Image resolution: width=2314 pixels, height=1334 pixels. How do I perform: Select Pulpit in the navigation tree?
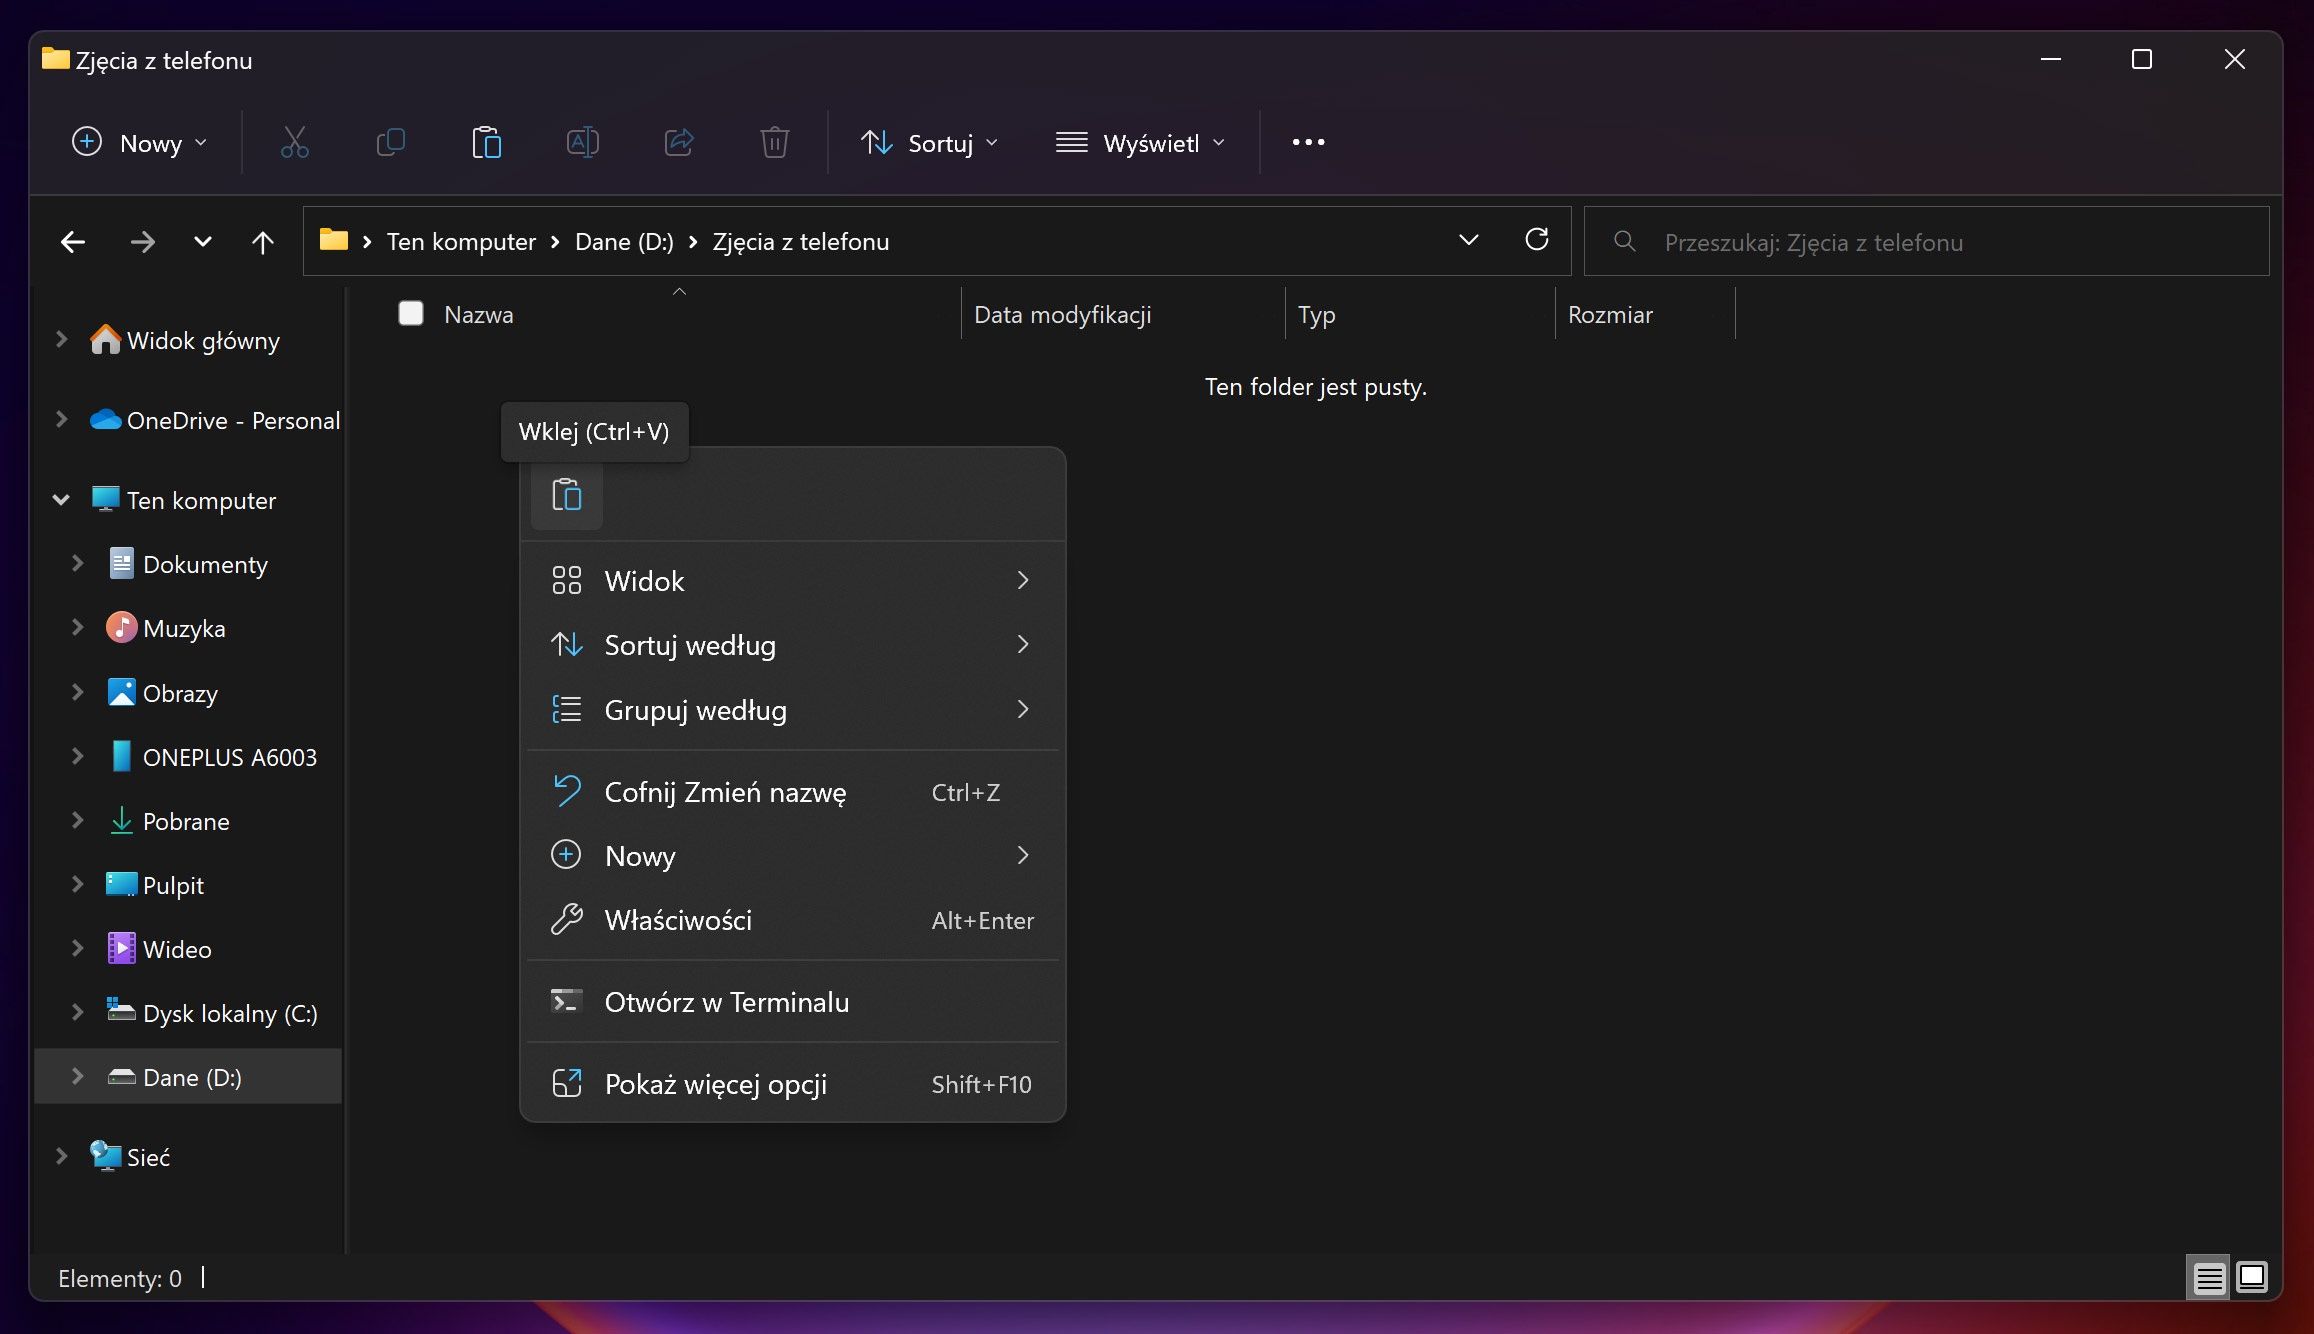(173, 885)
